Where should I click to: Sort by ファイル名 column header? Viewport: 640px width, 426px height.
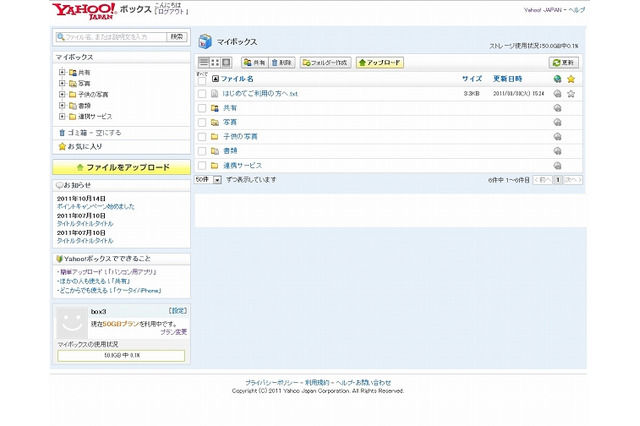237,79
